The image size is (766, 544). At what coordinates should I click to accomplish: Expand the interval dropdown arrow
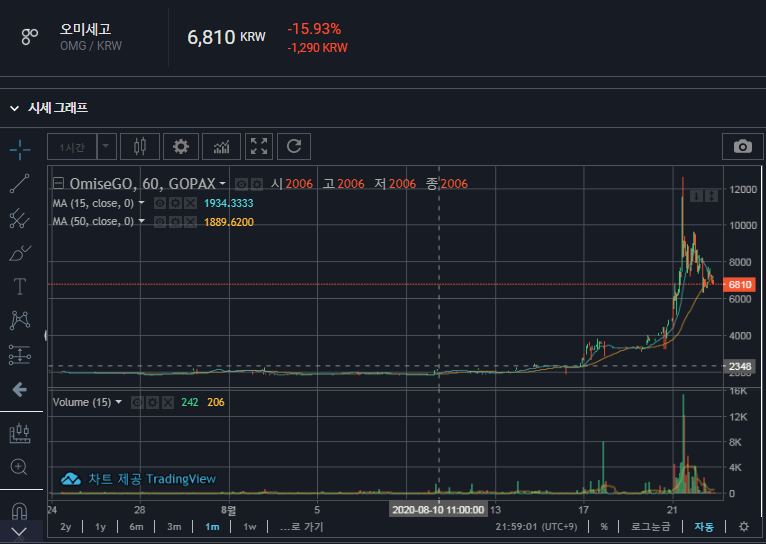click(x=106, y=146)
